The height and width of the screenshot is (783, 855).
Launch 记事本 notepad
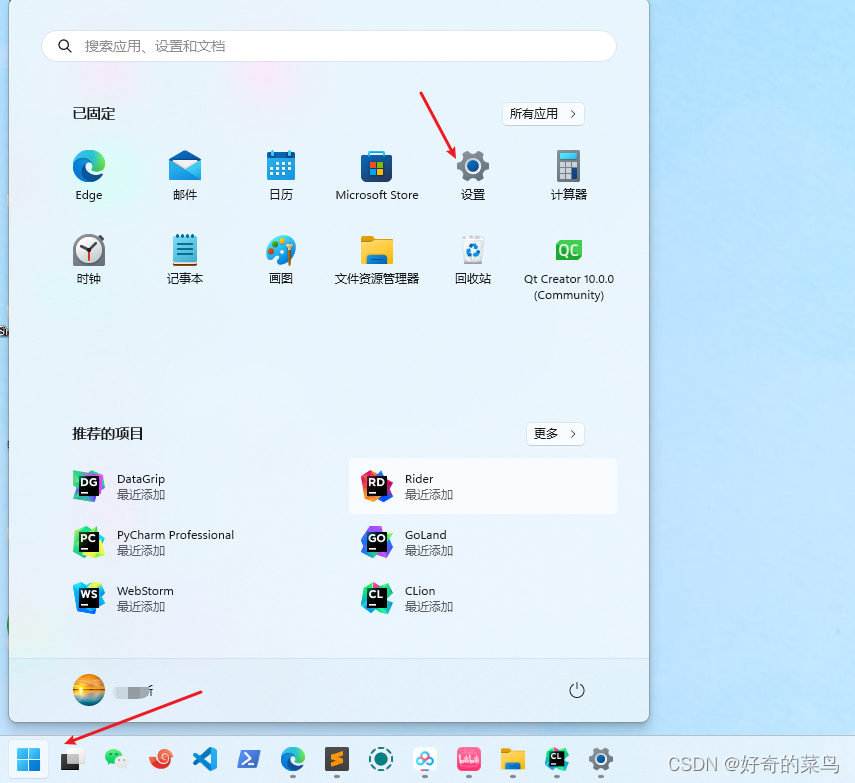[185, 259]
